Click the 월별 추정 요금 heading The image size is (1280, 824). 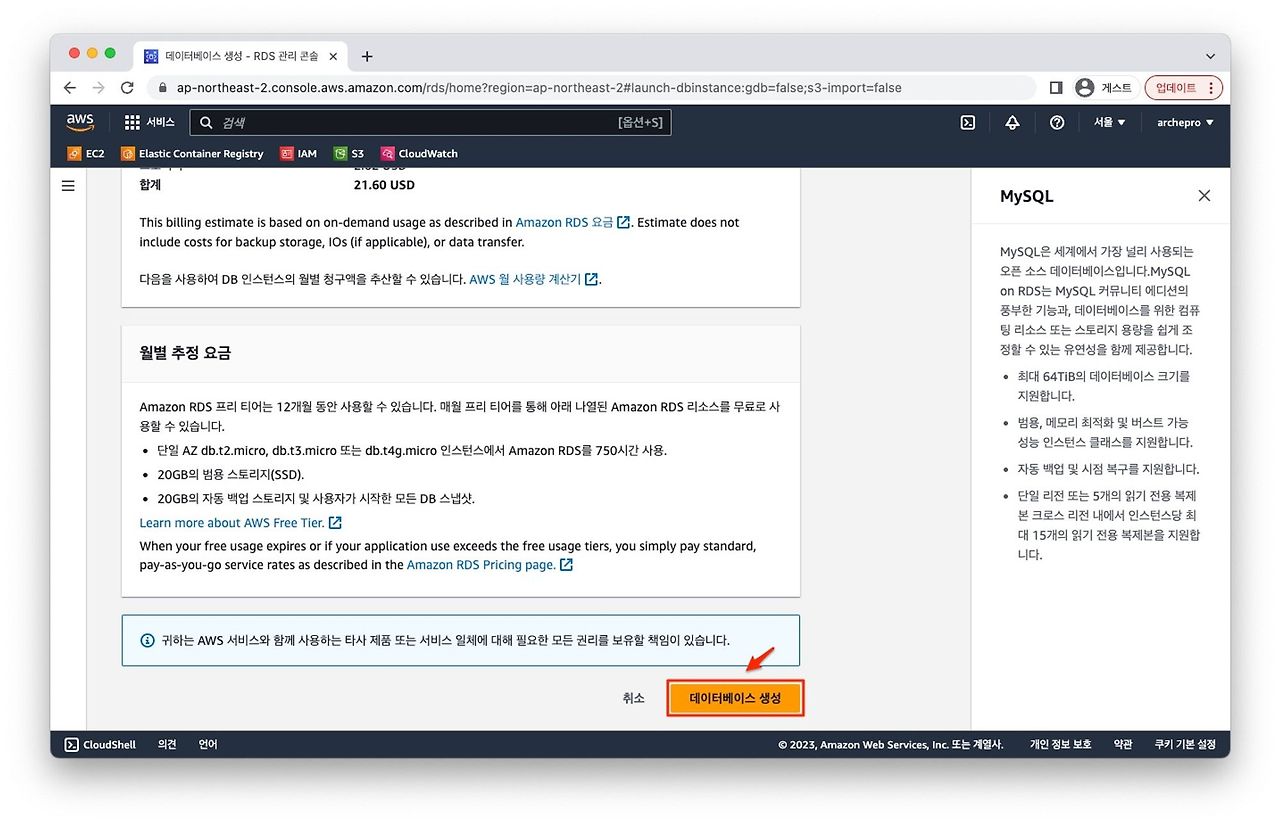click(185, 353)
